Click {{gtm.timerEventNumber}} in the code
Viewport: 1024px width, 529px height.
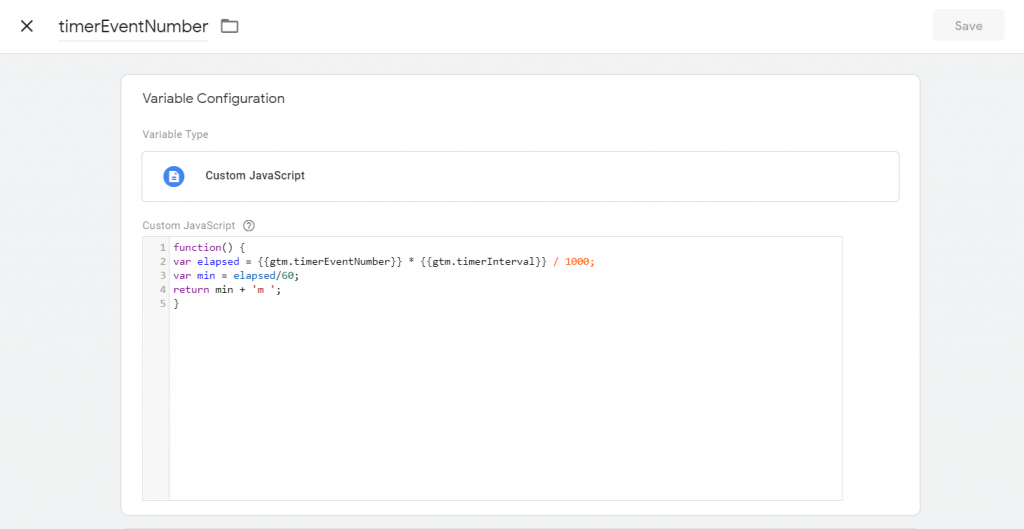[x=330, y=262]
